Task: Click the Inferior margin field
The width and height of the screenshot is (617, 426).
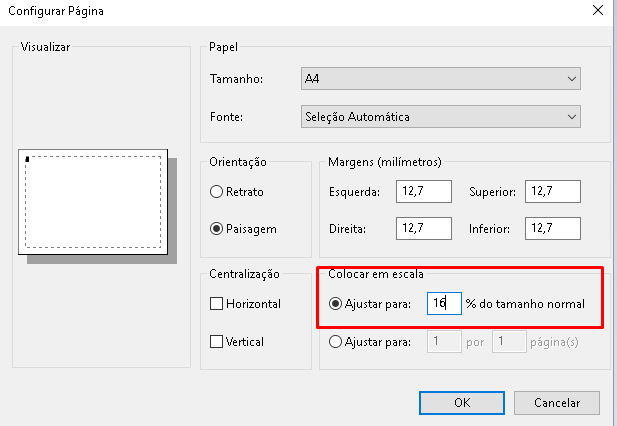Action: coord(553,228)
